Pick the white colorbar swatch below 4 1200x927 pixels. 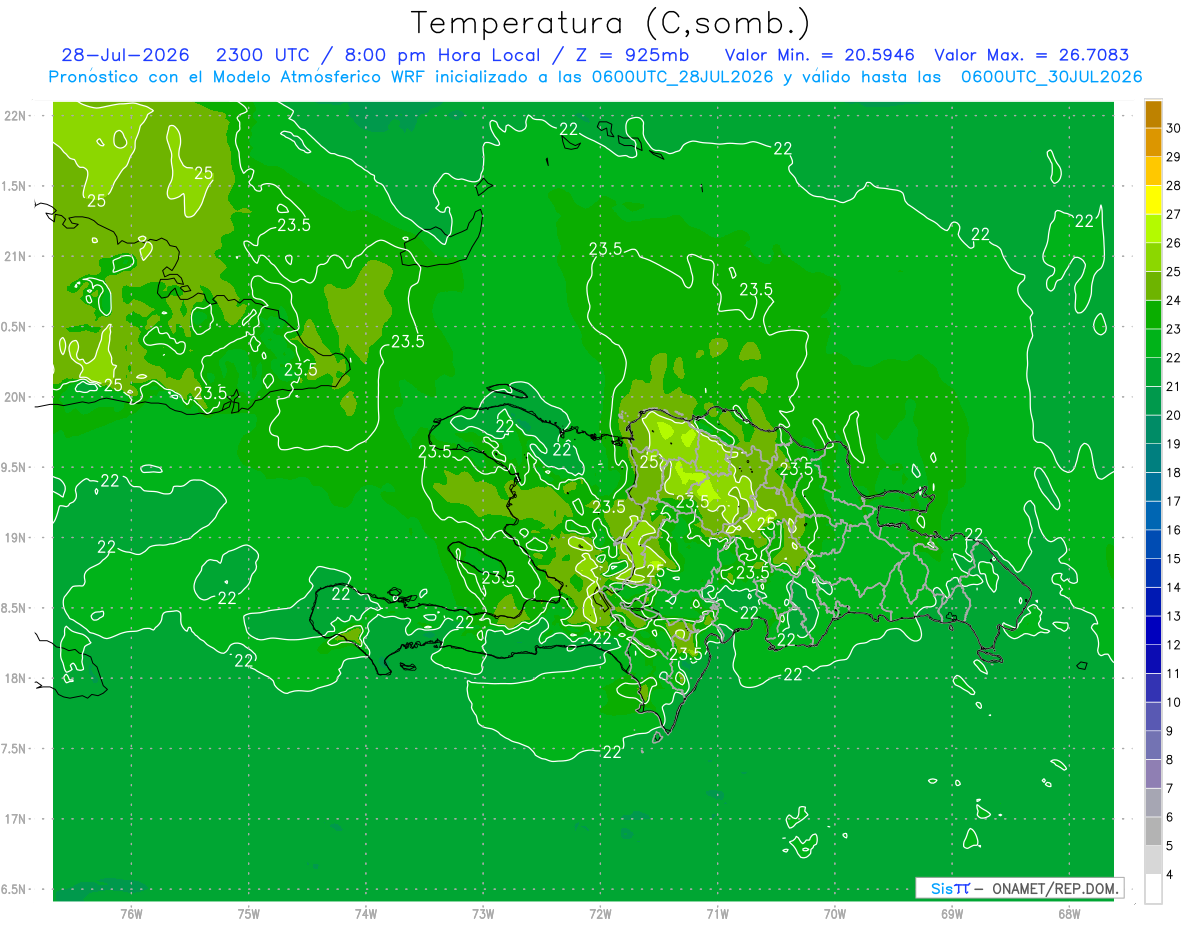click(x=1153, y=889)
